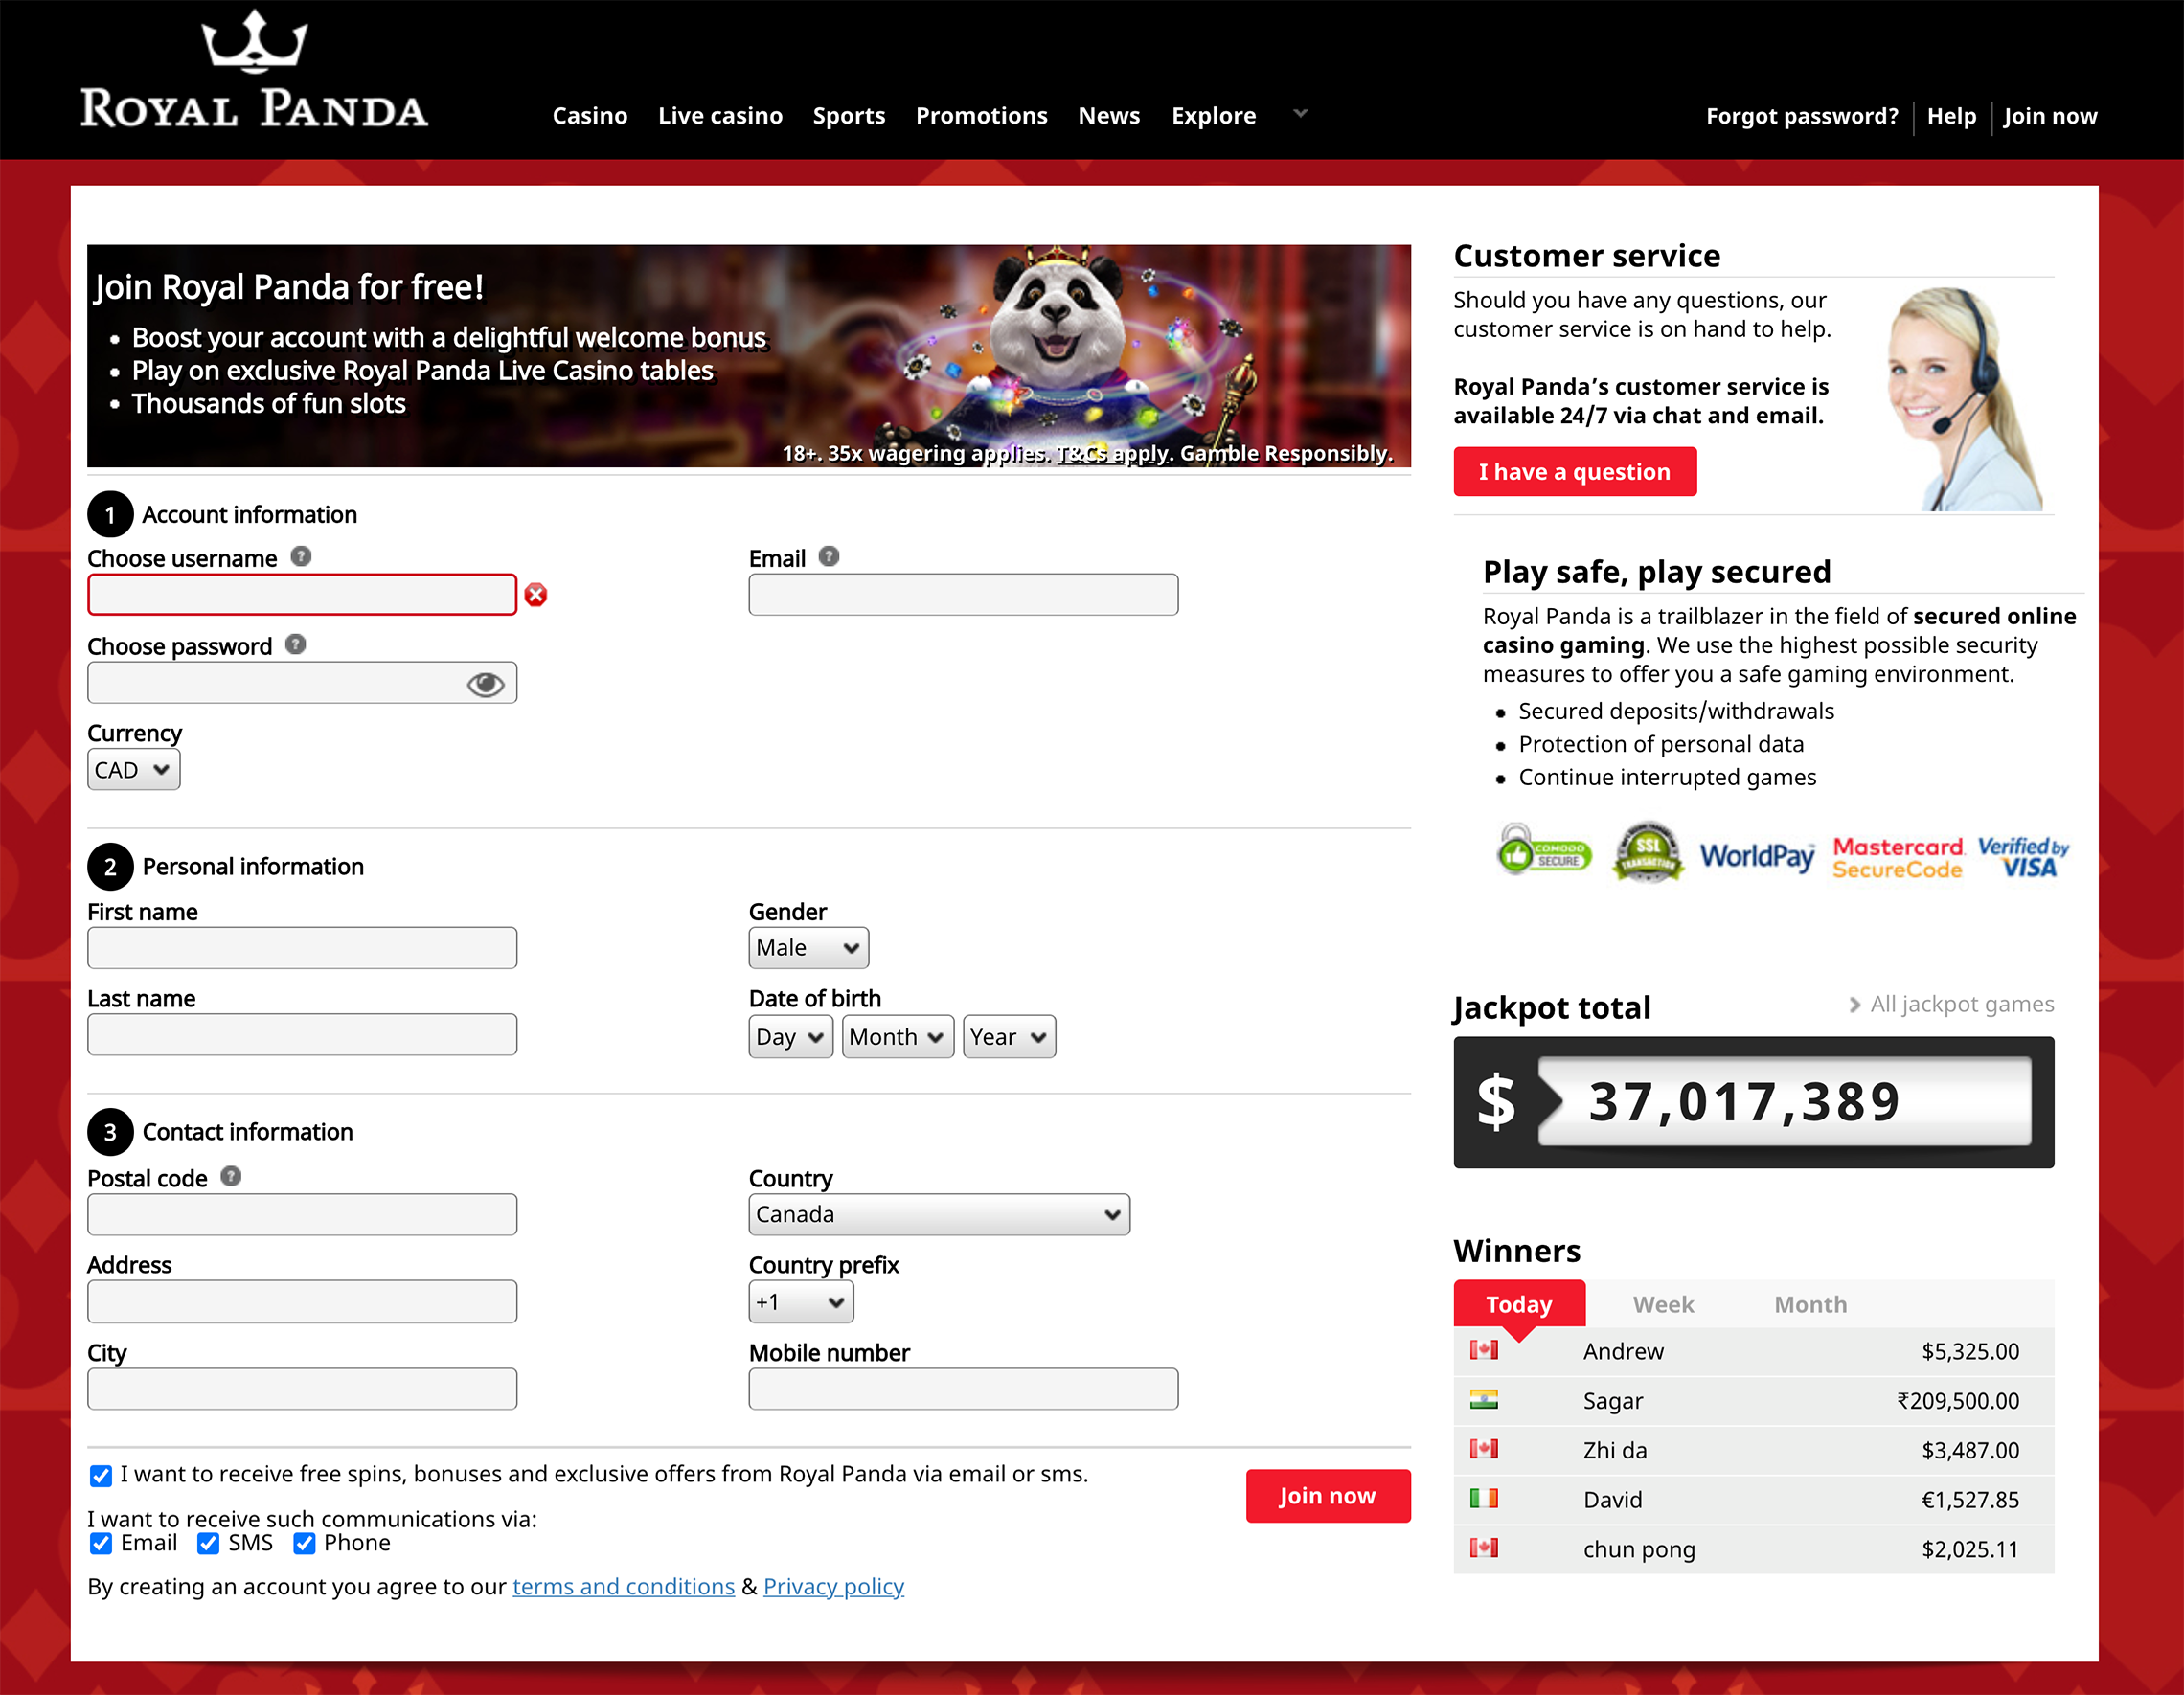Uncheck the Phone communications checkbox

click(x=304, y=1544)
